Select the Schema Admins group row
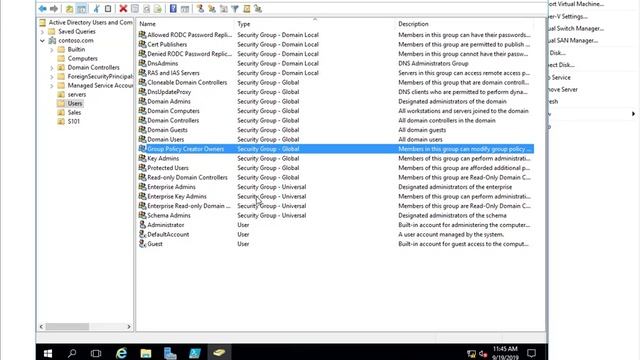 point(336,215)
